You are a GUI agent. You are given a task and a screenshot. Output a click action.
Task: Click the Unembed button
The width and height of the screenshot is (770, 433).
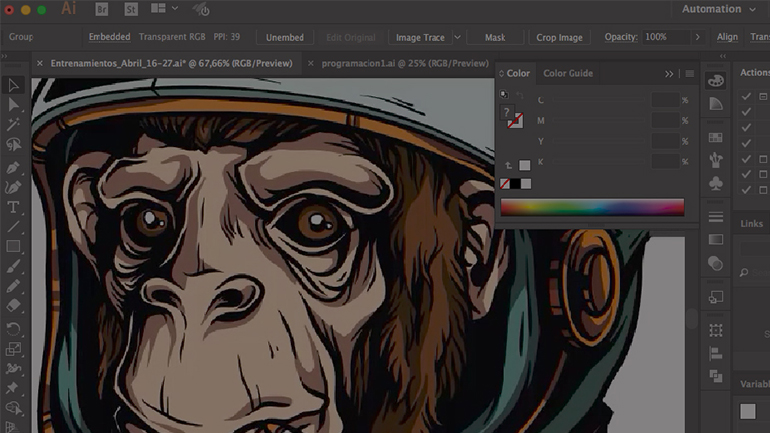click(x=285, y=37)
